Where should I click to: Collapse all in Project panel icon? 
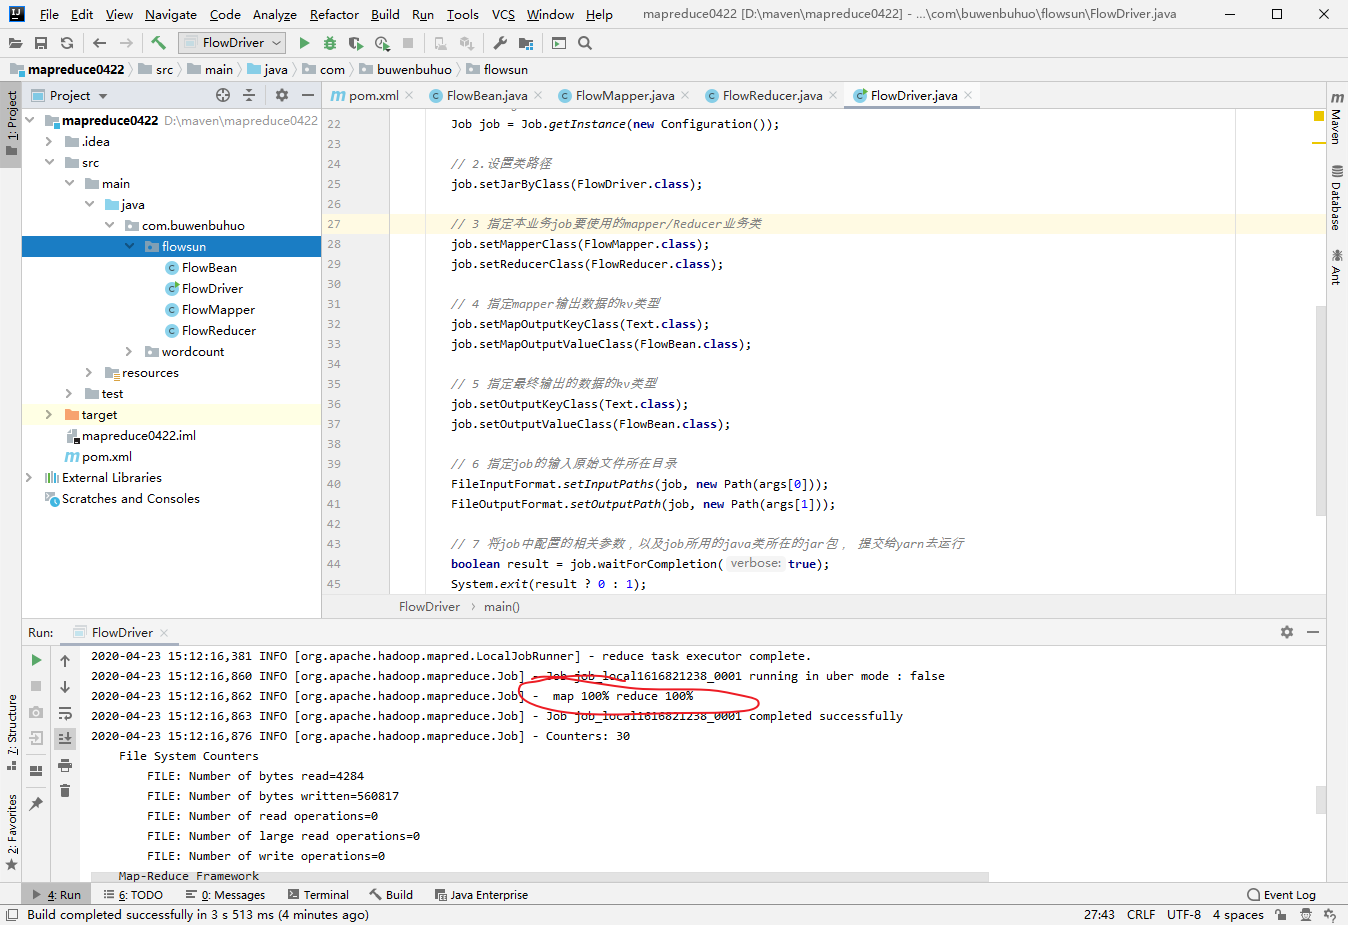[x=249, y=95]
